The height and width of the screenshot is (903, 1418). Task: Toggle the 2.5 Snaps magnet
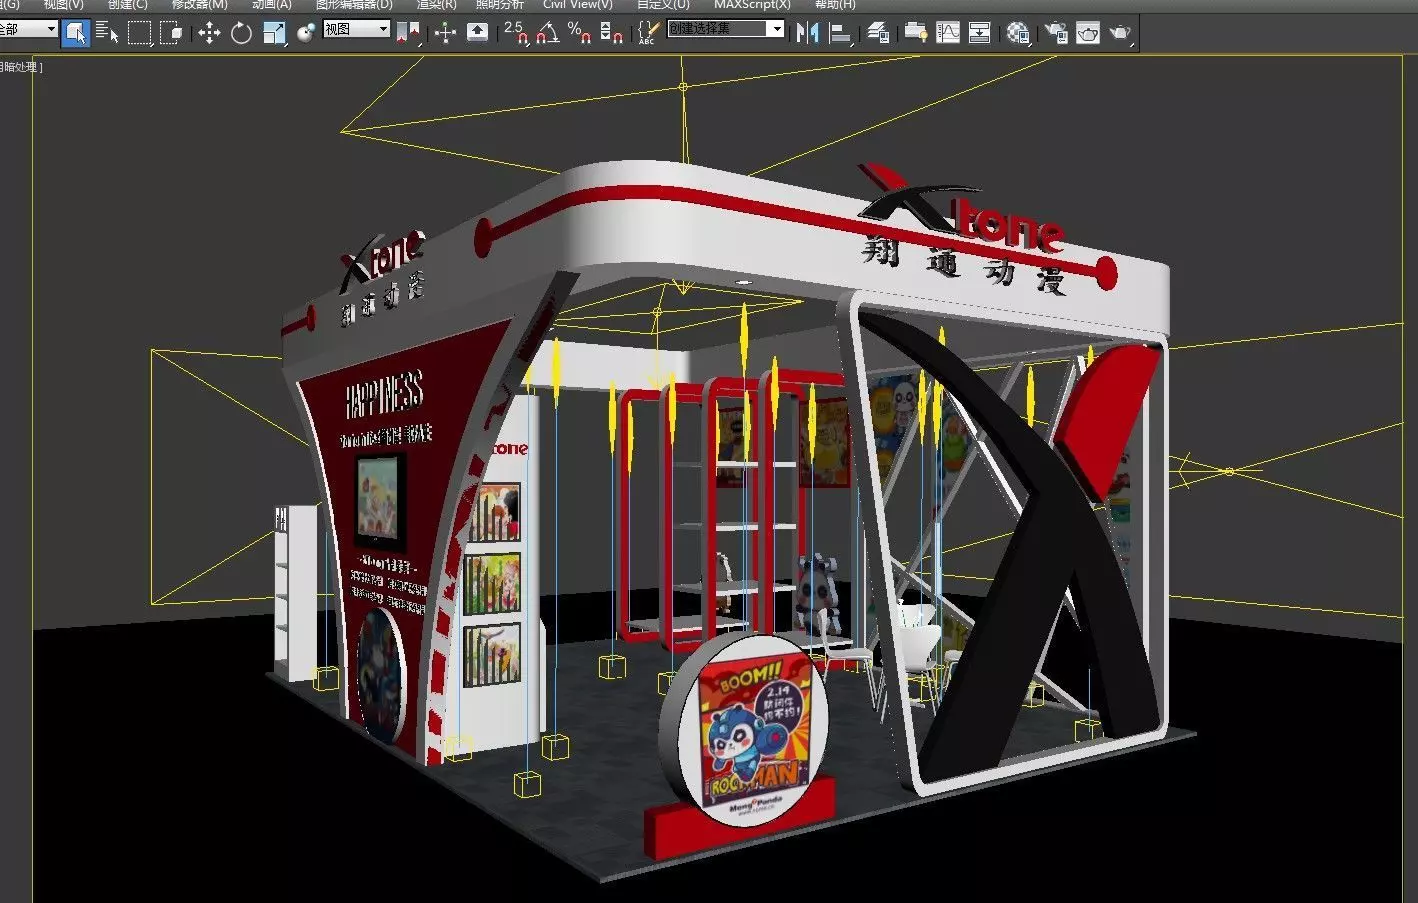(x=516, y=33)
